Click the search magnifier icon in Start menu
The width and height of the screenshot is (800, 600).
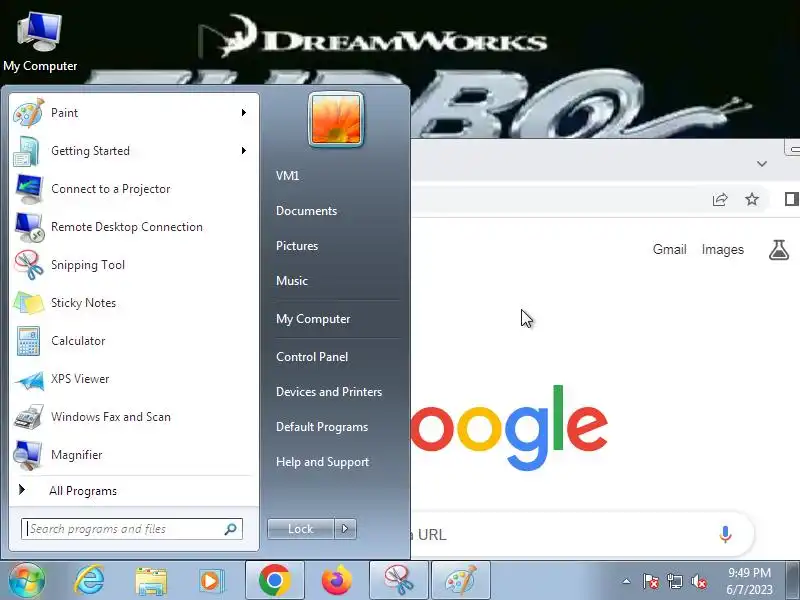[230, 529]
